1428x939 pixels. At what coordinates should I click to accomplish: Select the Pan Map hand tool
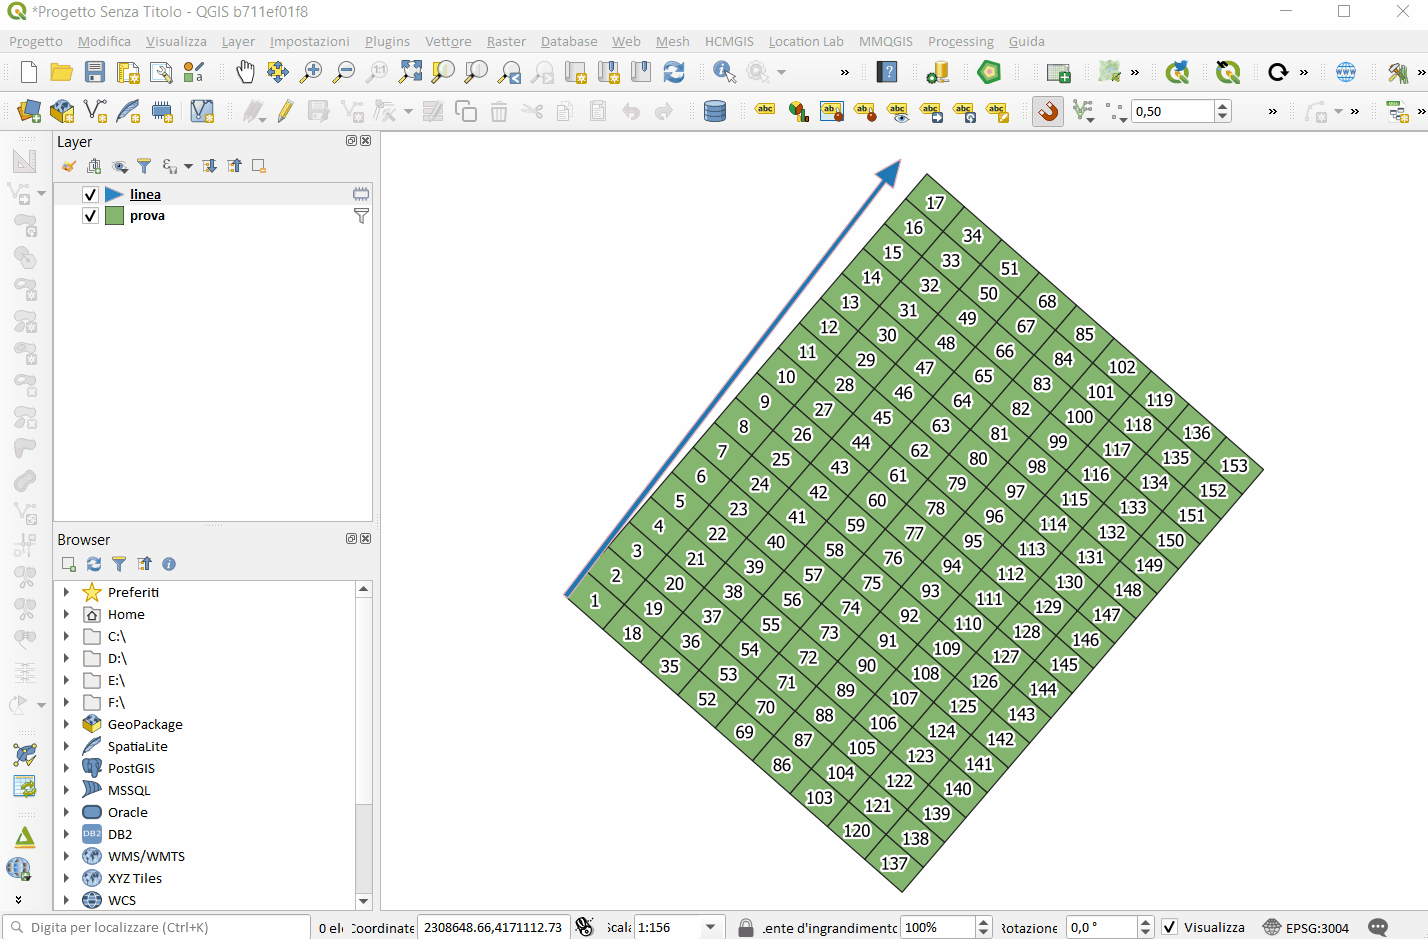coord(245,72)
